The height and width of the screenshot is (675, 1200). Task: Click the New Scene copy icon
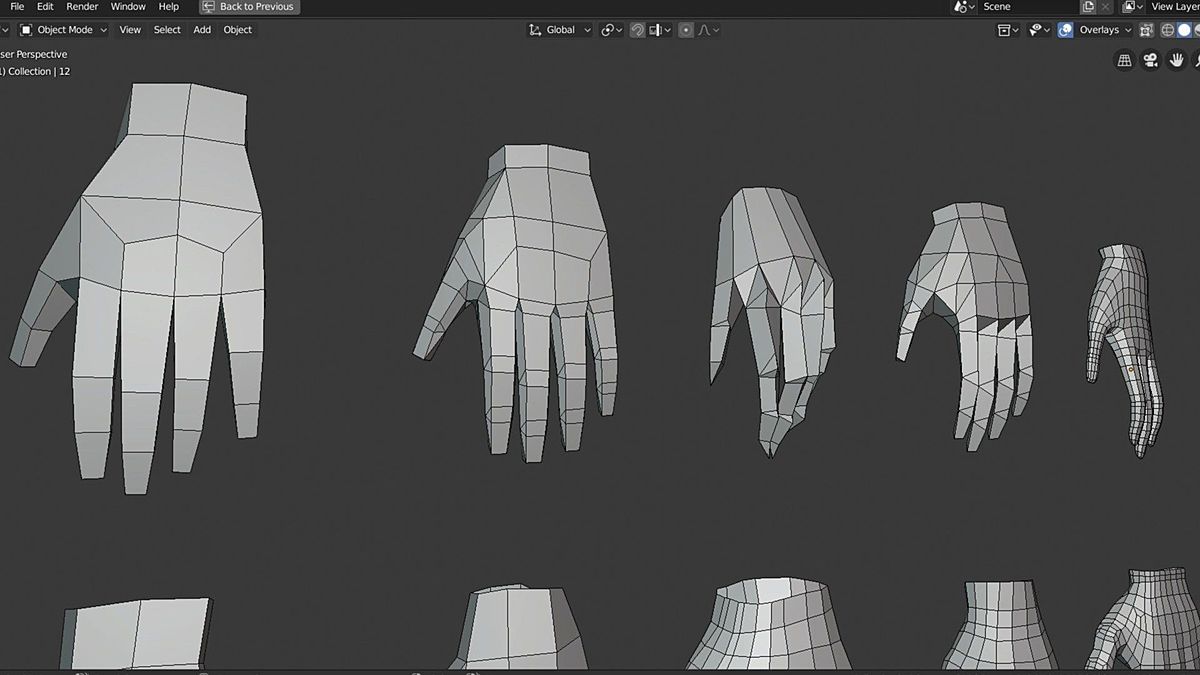1088,6
